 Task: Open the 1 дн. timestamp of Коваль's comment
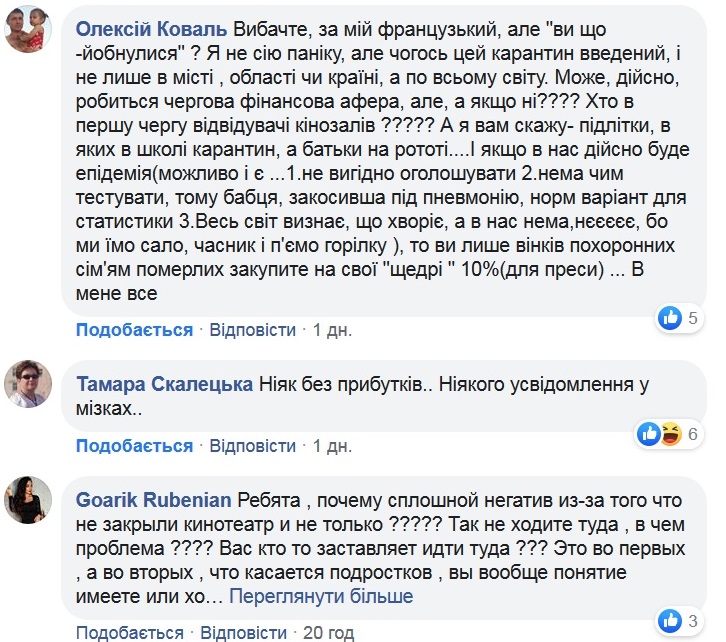(332, 330)
